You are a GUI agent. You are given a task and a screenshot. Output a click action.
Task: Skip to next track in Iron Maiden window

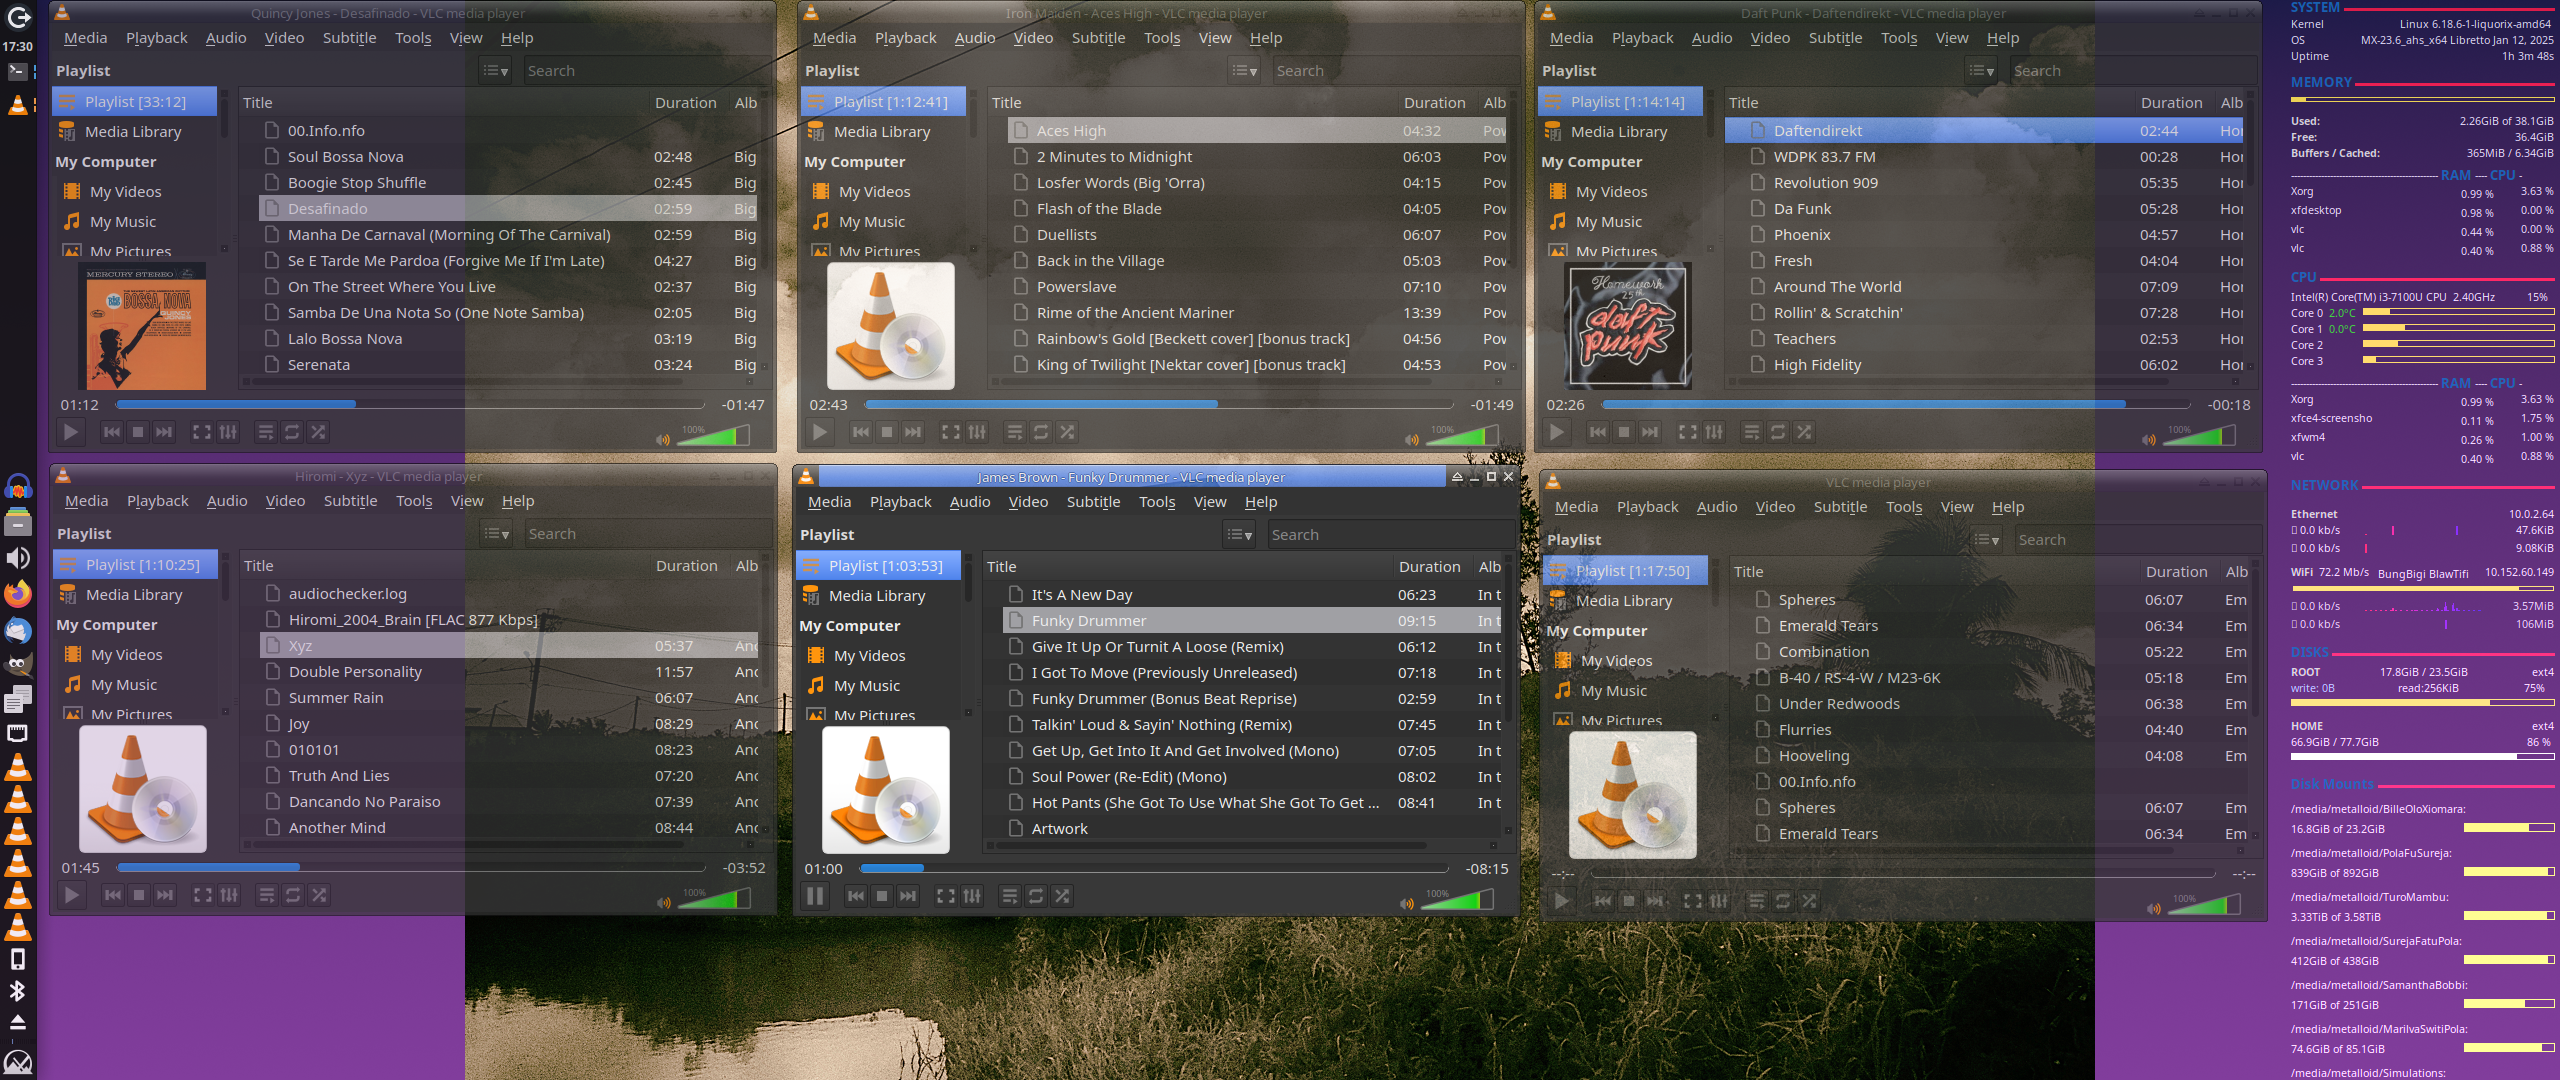coord(913,432)
